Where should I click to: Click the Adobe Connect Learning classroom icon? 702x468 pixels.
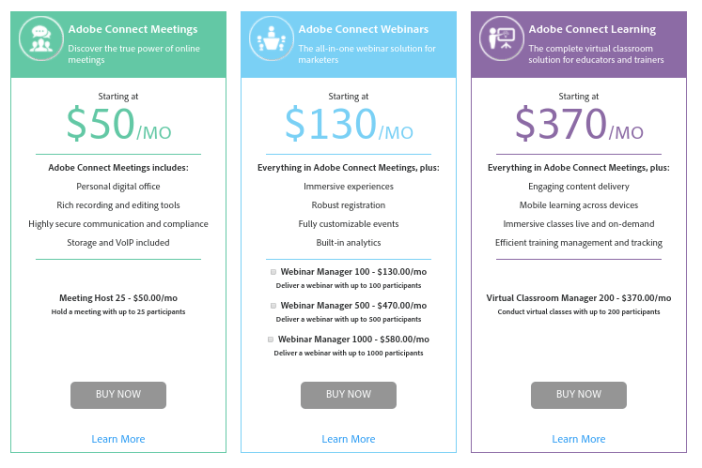pos(499,40)
